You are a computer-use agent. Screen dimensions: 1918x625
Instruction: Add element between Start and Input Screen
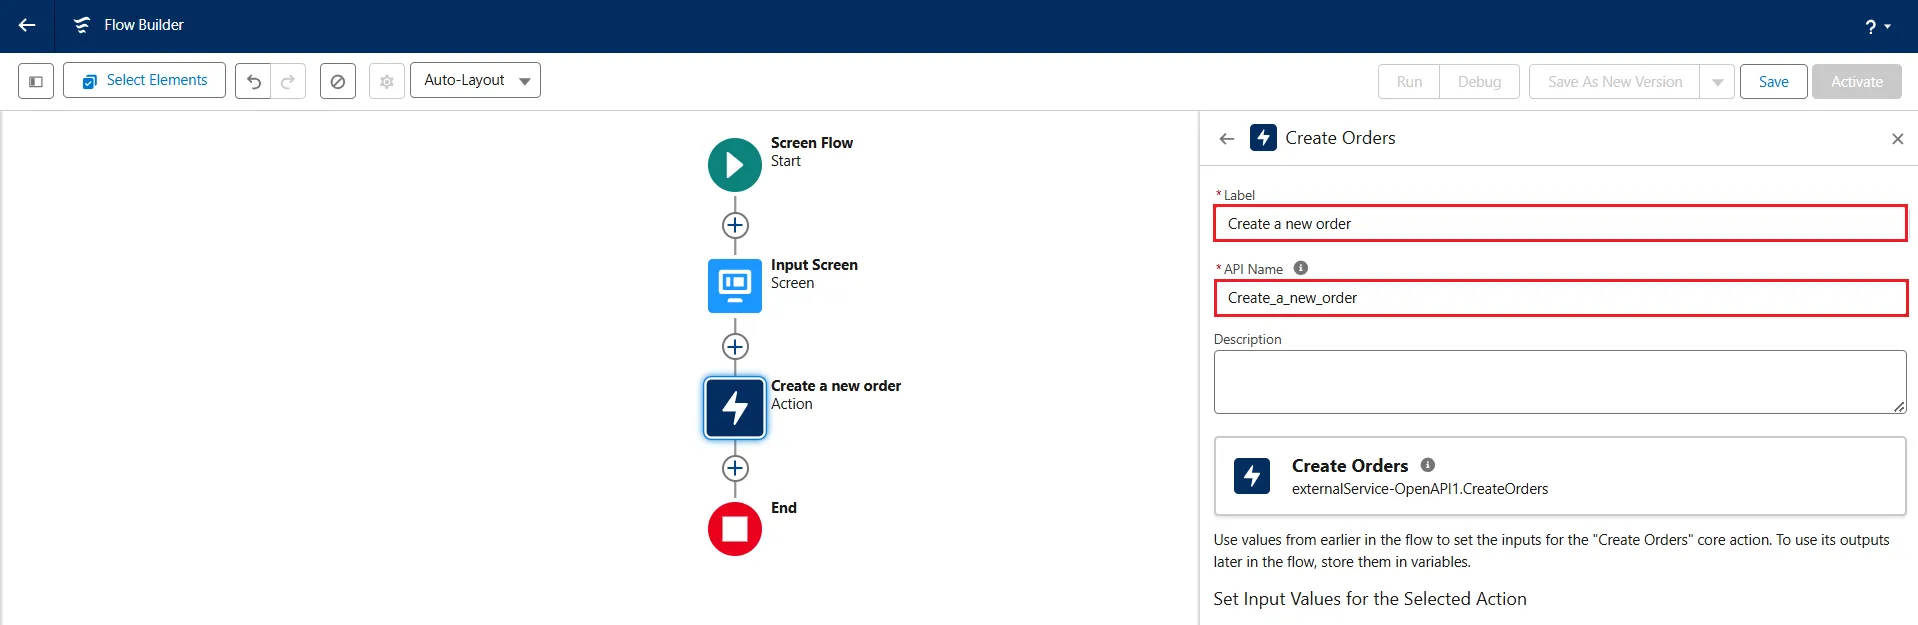tap(735, 225)
